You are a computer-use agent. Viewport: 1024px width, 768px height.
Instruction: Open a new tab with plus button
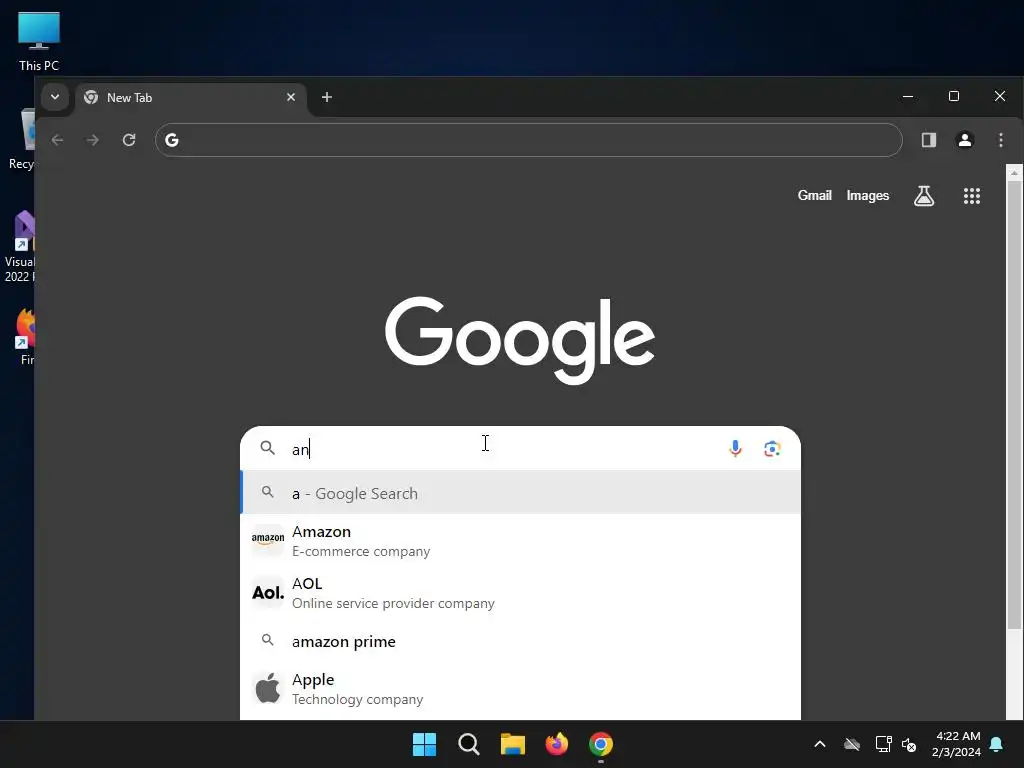[327, 97]
